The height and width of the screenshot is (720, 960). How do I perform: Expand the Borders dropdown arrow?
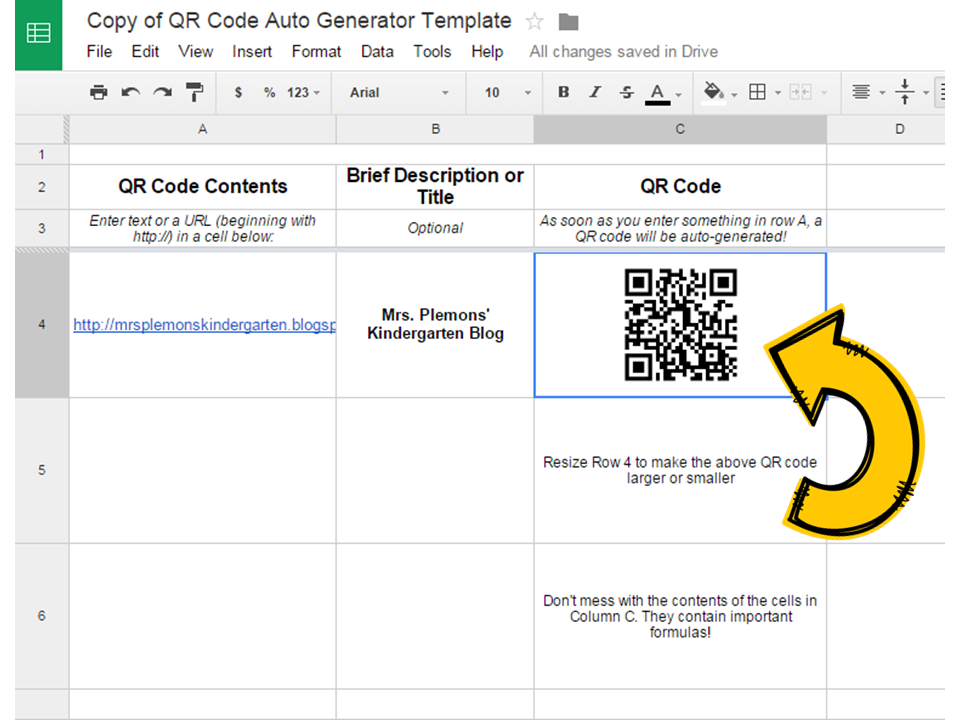click(x=778, y=93)
